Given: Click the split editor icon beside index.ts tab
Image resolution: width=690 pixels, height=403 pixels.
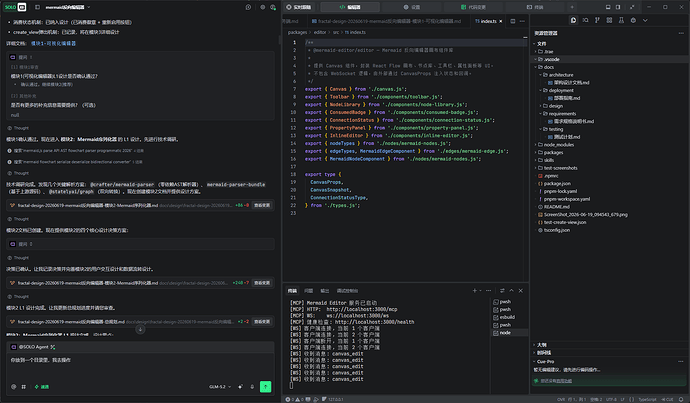Looking at the screenshot, I should pos(513,21).
